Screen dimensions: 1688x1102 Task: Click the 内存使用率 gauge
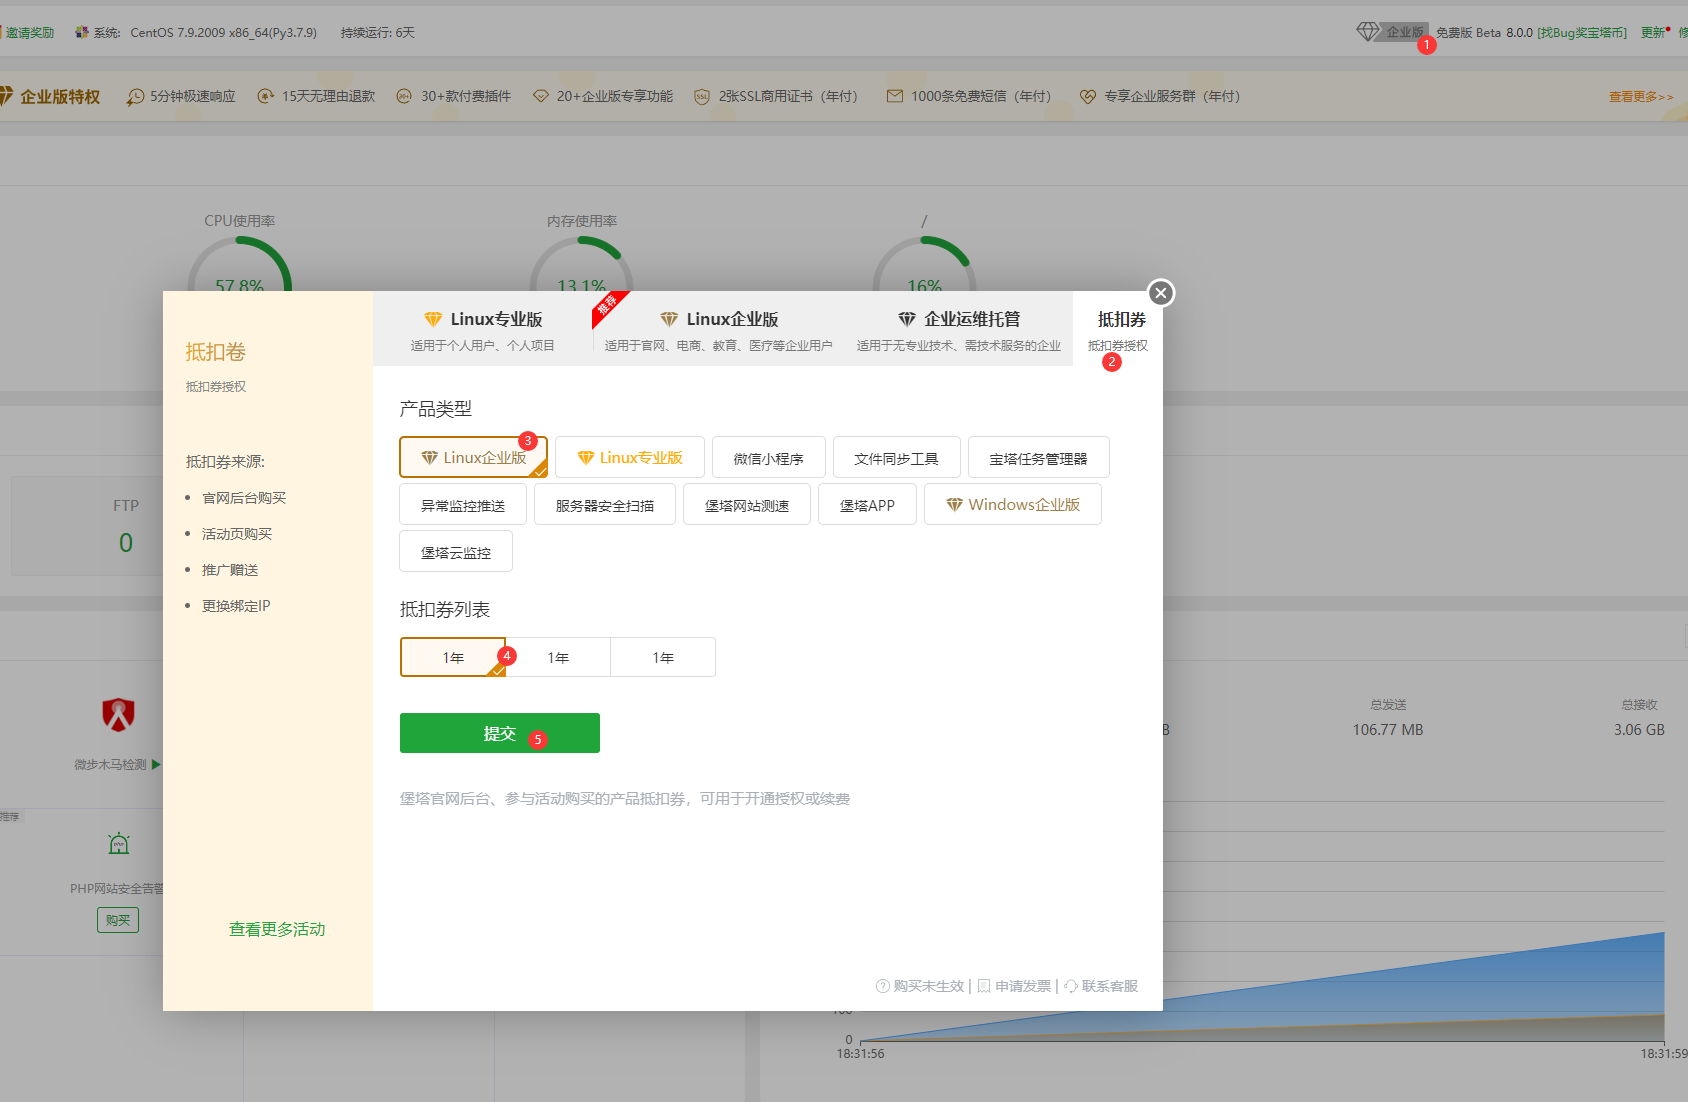pyautogui.click(x=582, y=265)
